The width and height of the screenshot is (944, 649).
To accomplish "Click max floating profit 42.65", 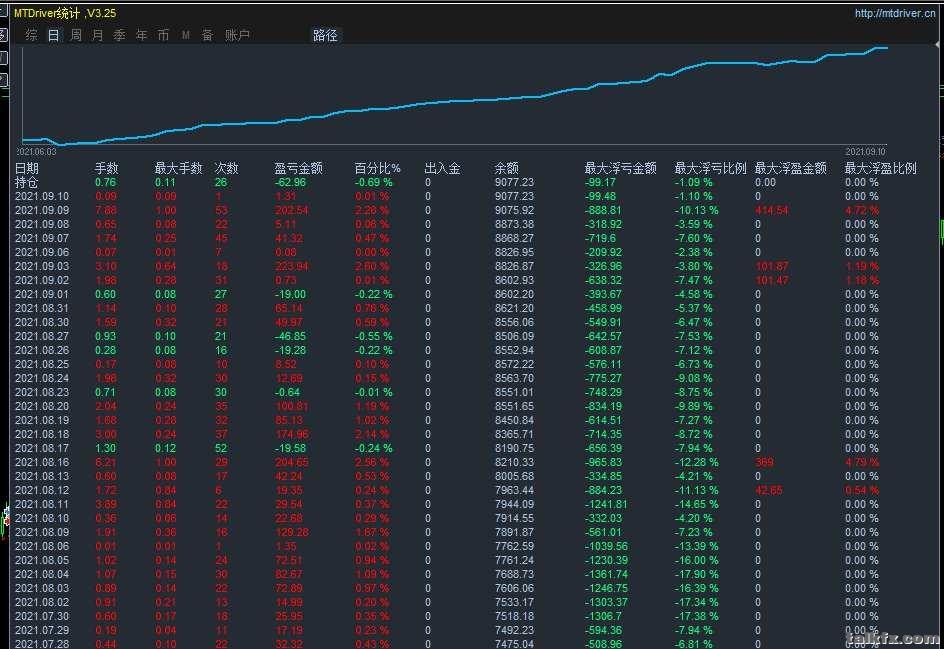I will coord(769,490).
